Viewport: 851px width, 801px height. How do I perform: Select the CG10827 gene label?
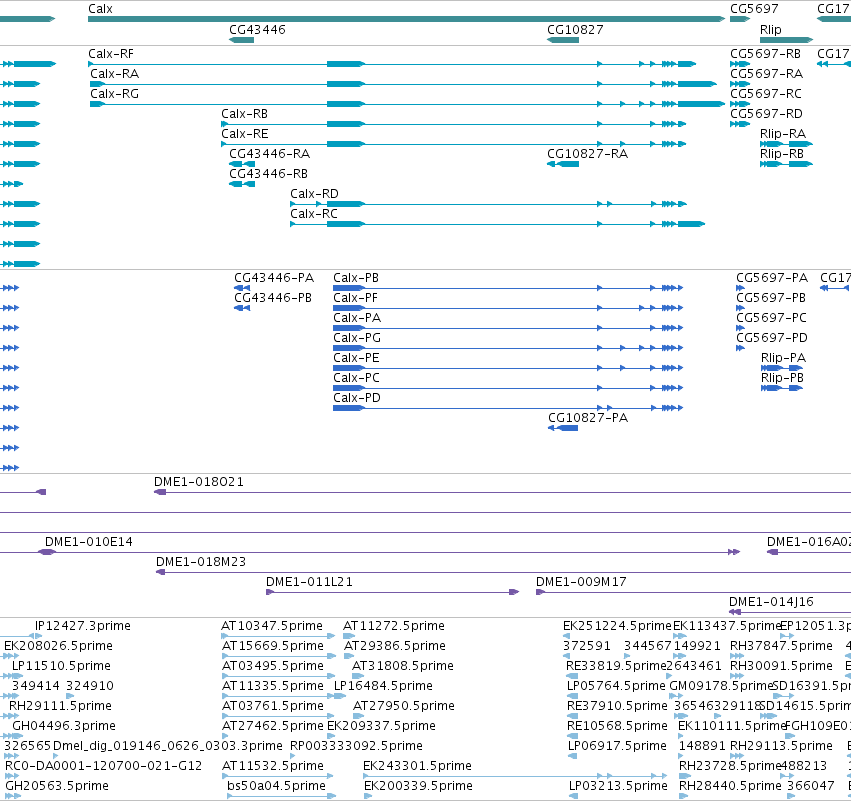[x=575, y=29]
